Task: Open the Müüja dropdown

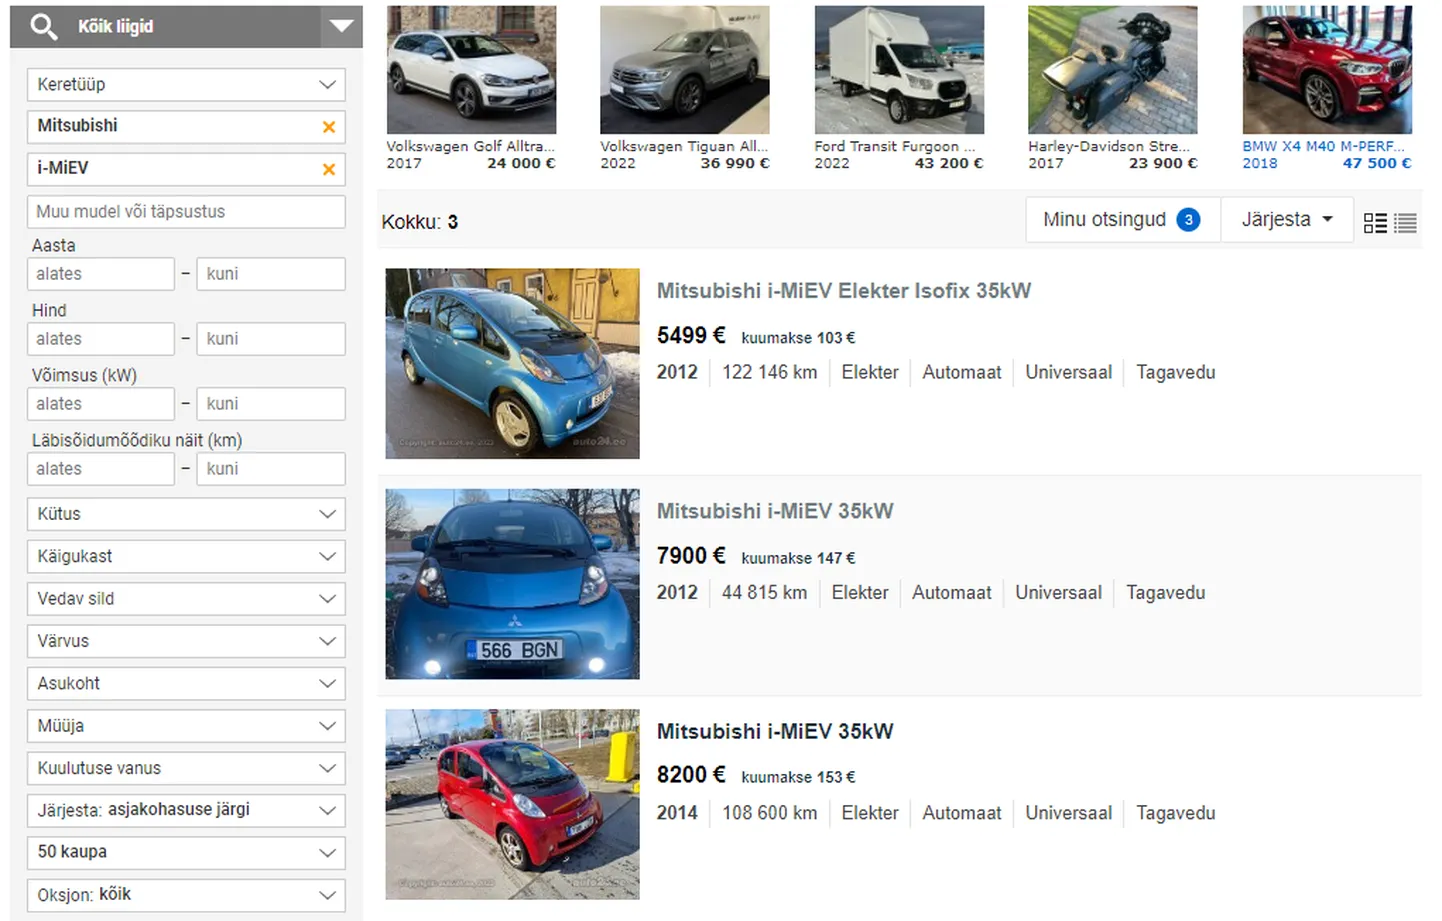Action: tap(186, 726)
